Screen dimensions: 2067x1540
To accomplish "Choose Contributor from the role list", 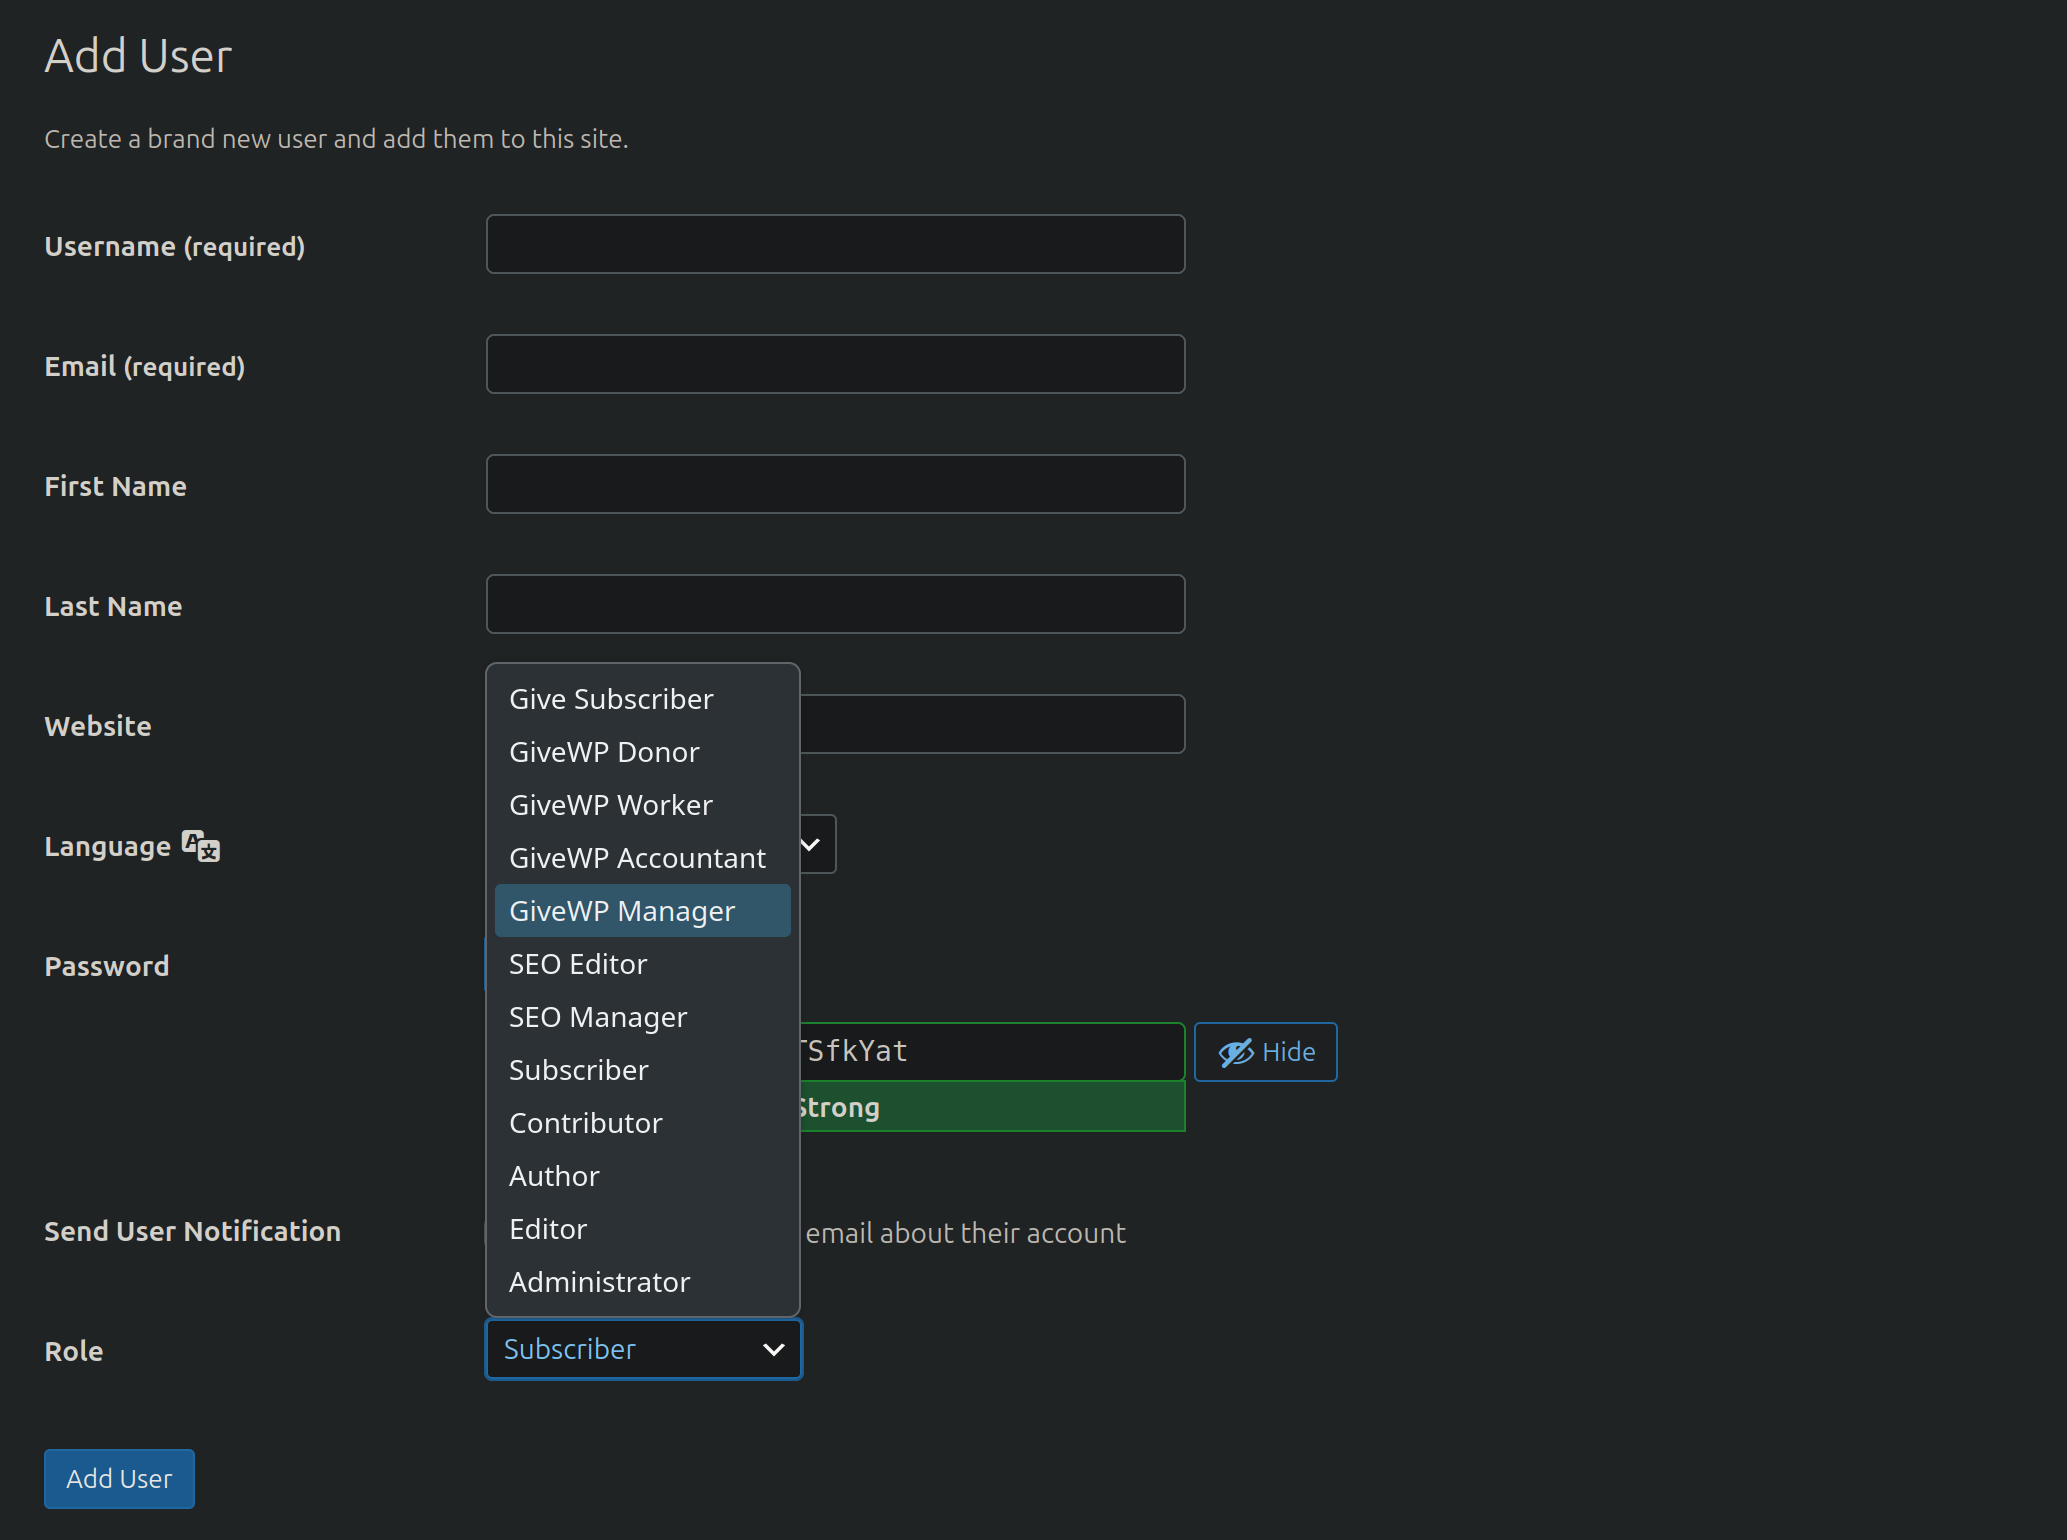I will [x=585, y=1122].
